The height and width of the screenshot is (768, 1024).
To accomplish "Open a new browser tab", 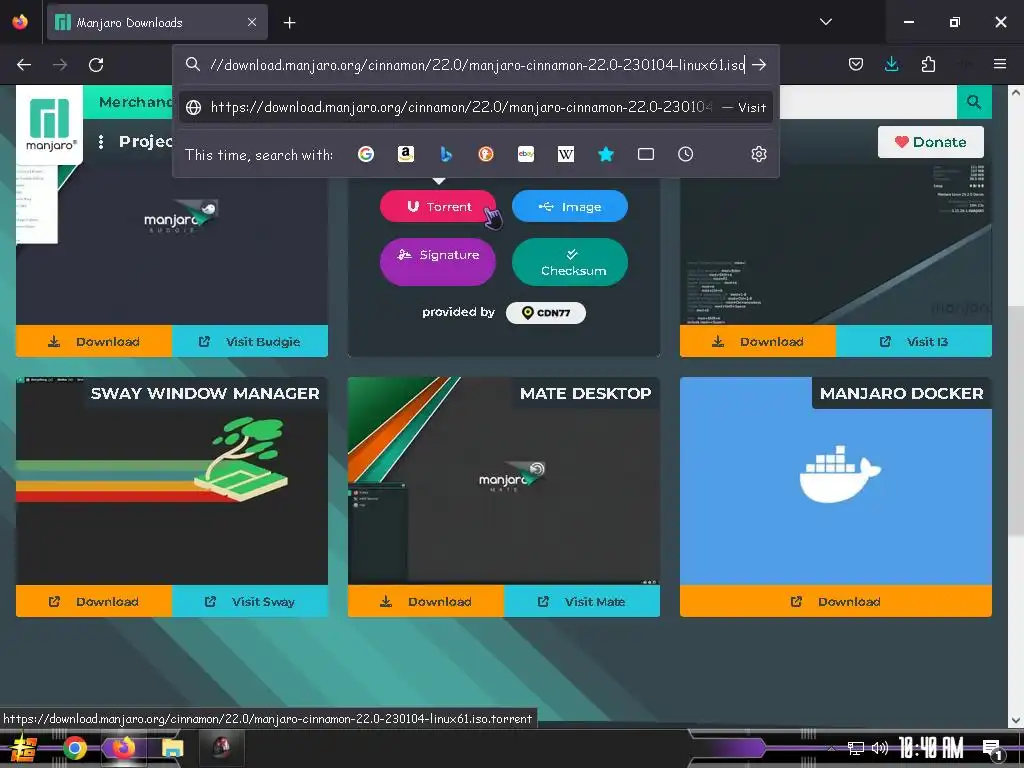I will (289, 23).
